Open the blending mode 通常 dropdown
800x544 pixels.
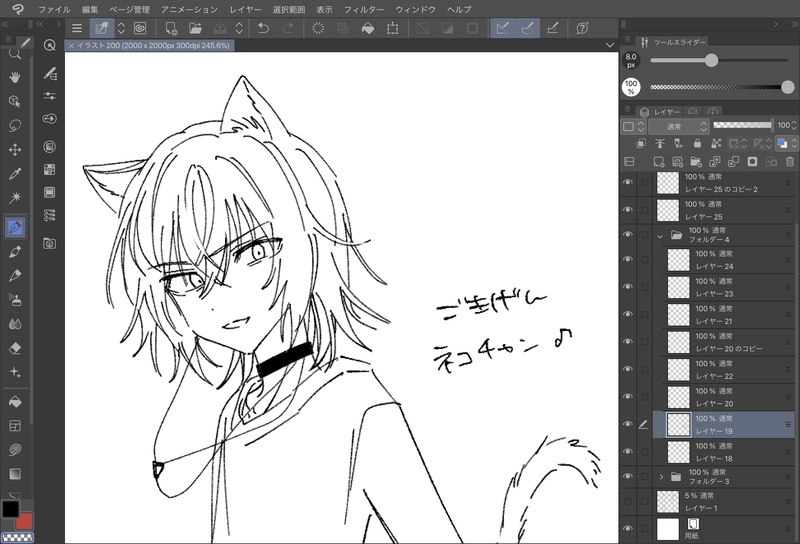tap(679, 127)
